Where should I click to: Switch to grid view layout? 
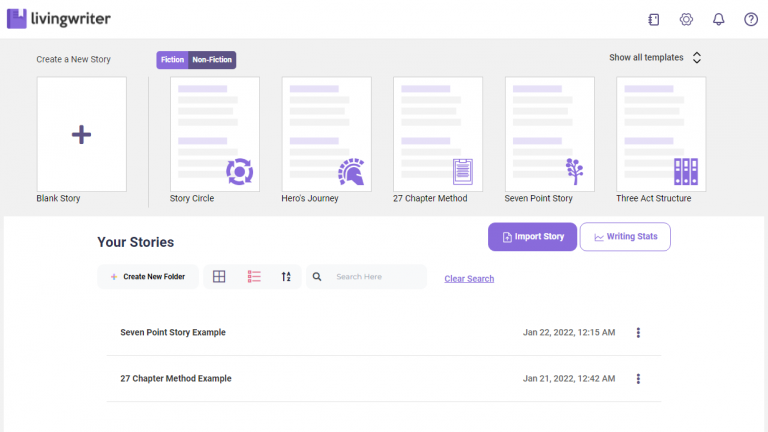tap(219, 277)
